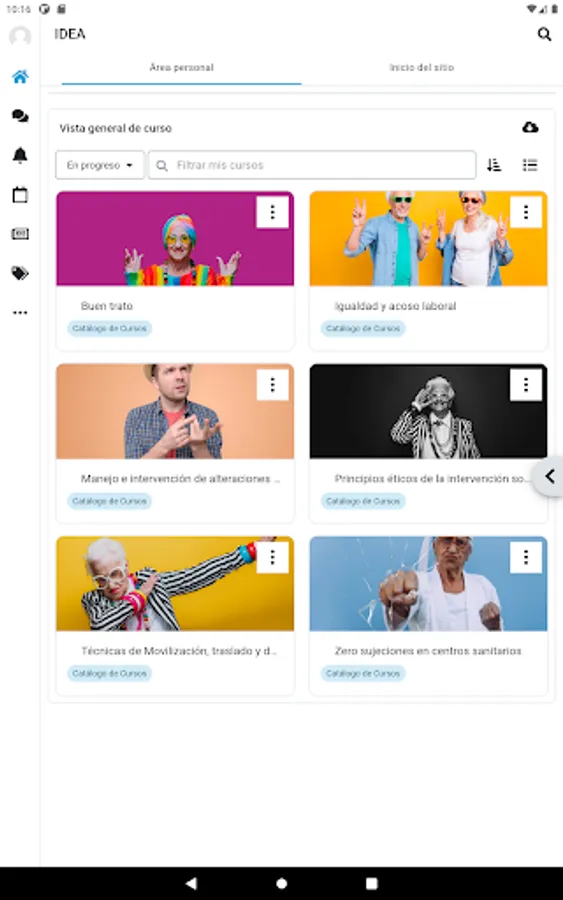Viewport: 563px width, 900px height.
Task: Click the search magnifier icon
Action: click(x=544, y=34)
